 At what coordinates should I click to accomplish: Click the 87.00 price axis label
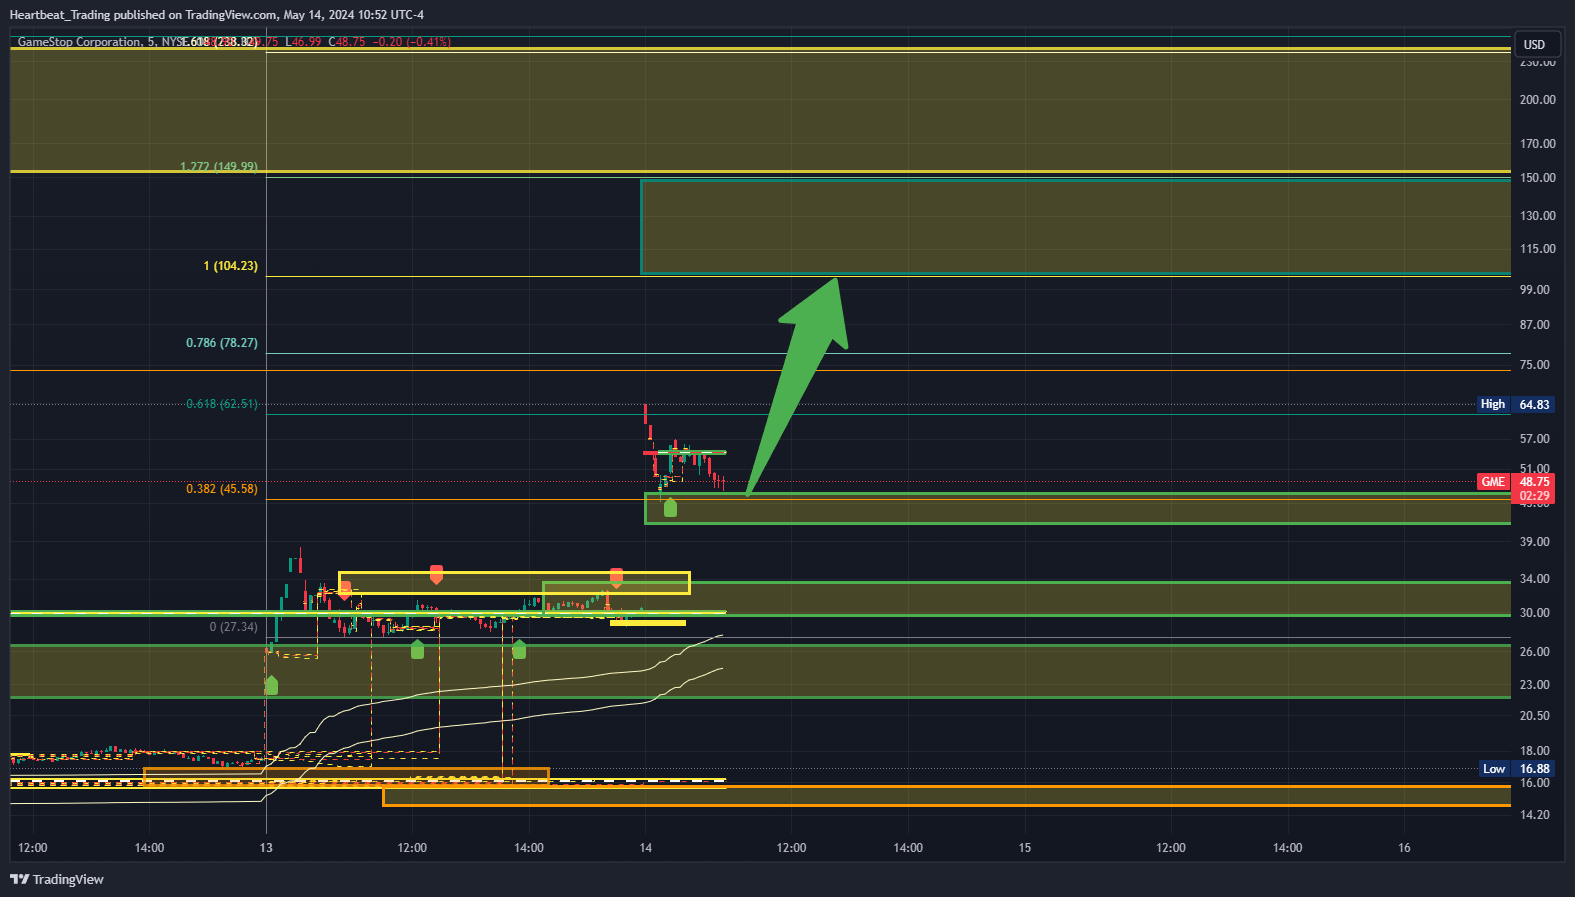(x=1535, y=325)
